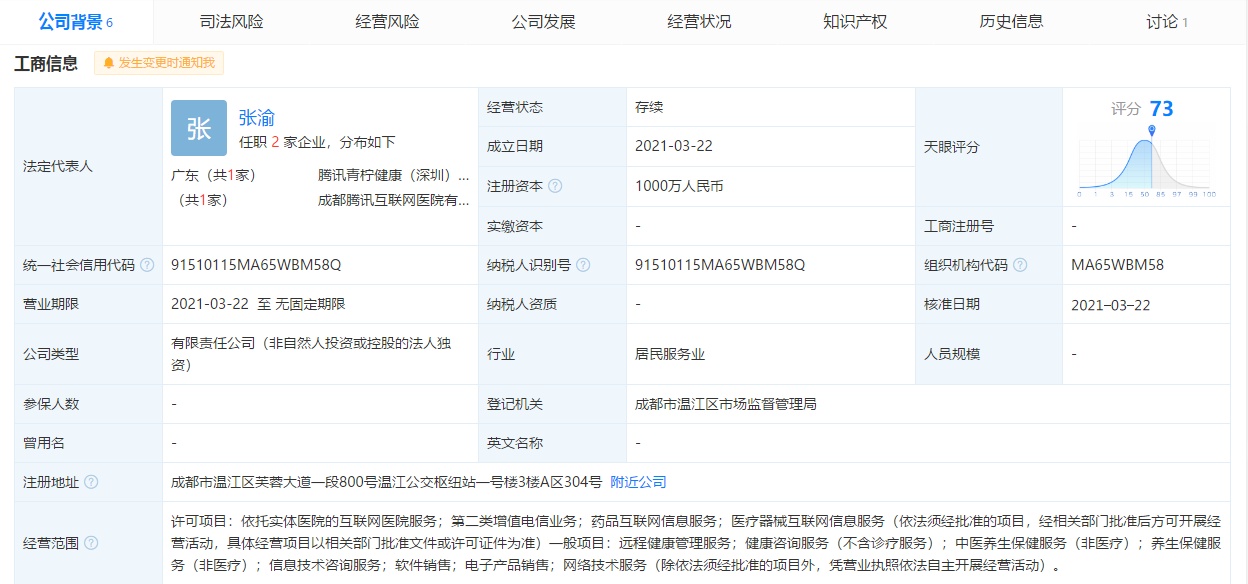This screenshot has width=1248, height=584.
Task: Click the 营业期限 date range value
Action: pyautogui.click(x=258, y=304)
